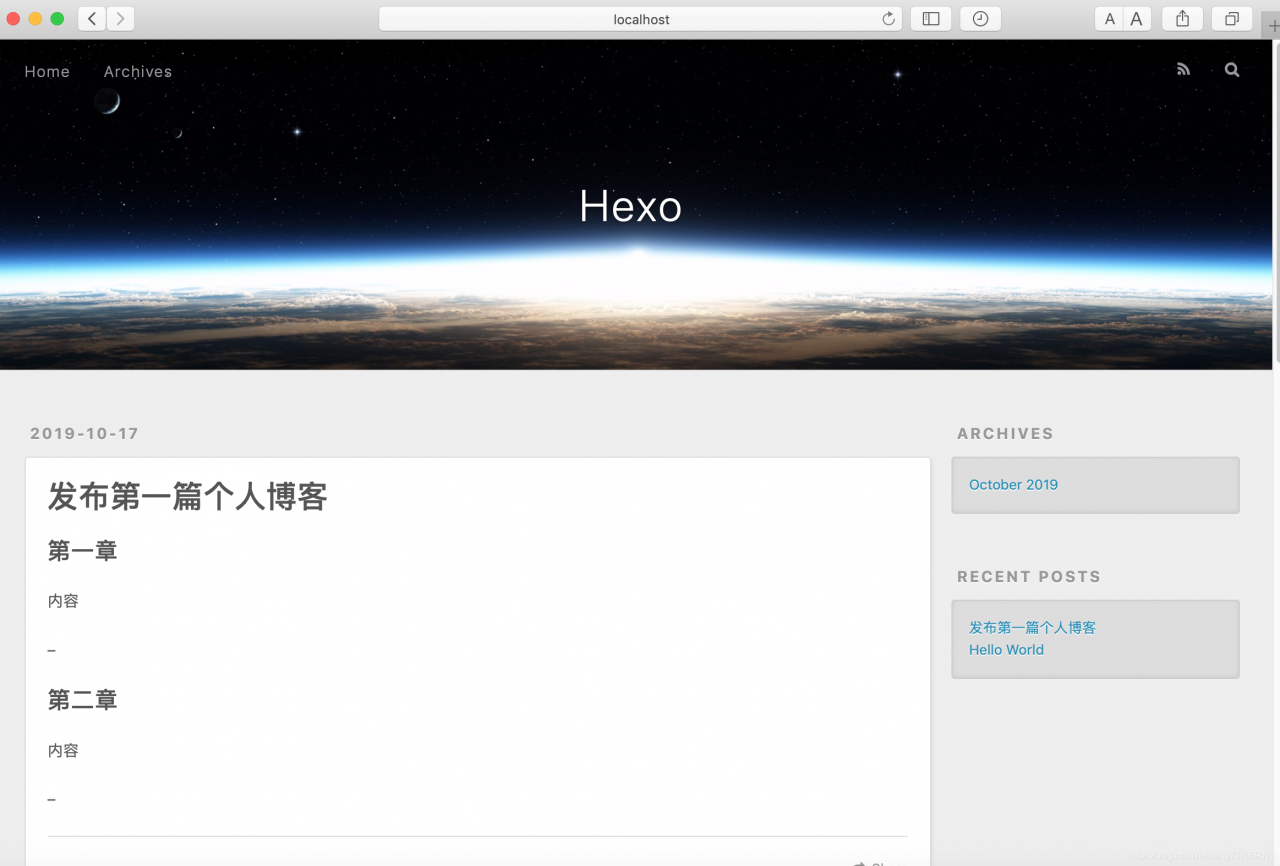Go back using the back arrow
The image size is (1280, 866).
[91, 18]
